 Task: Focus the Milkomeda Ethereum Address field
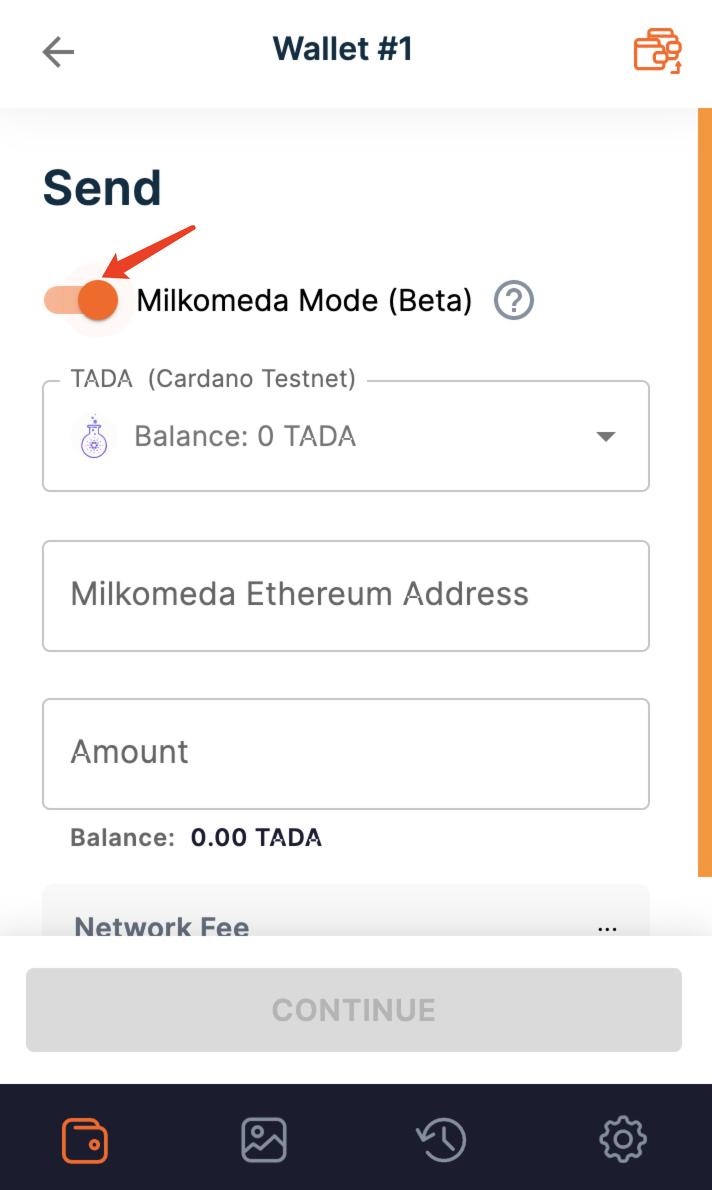[345, 595]
